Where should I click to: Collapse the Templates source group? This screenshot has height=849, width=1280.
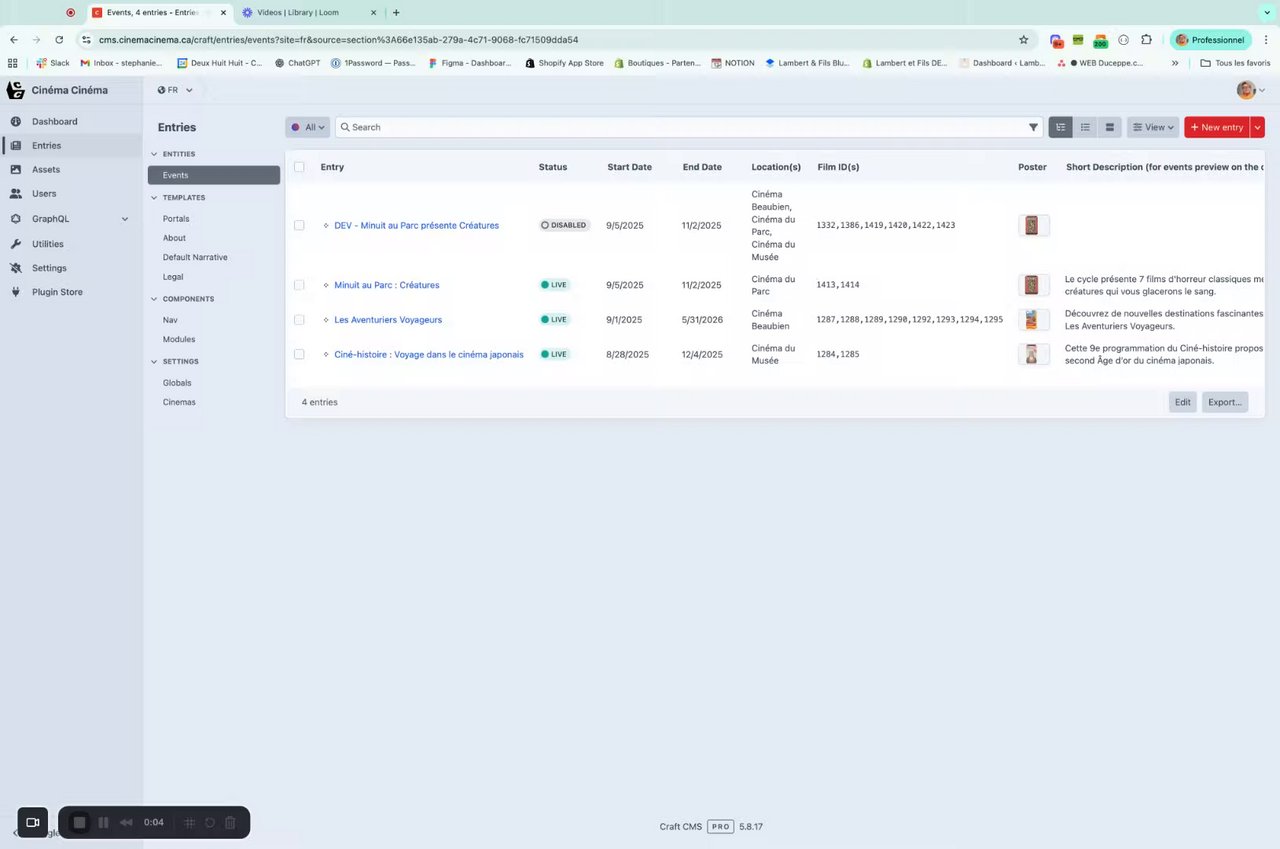[154, 198]
